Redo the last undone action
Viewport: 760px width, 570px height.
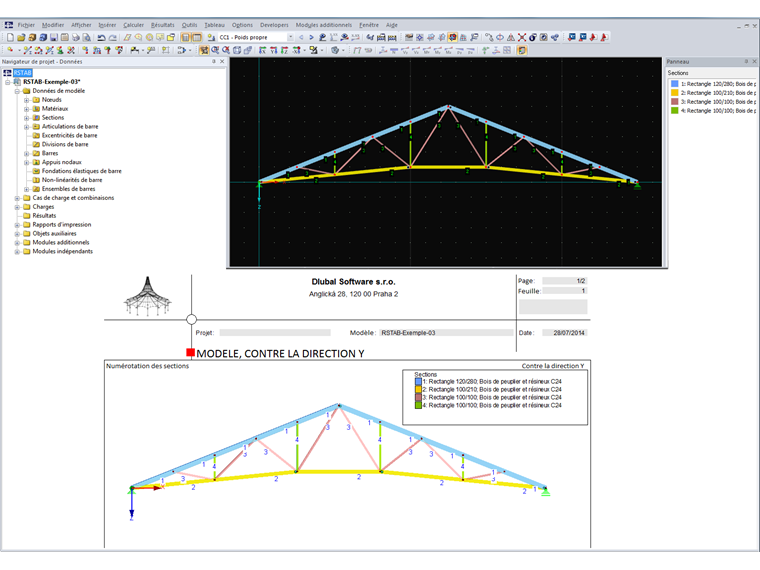click(112, 37)
